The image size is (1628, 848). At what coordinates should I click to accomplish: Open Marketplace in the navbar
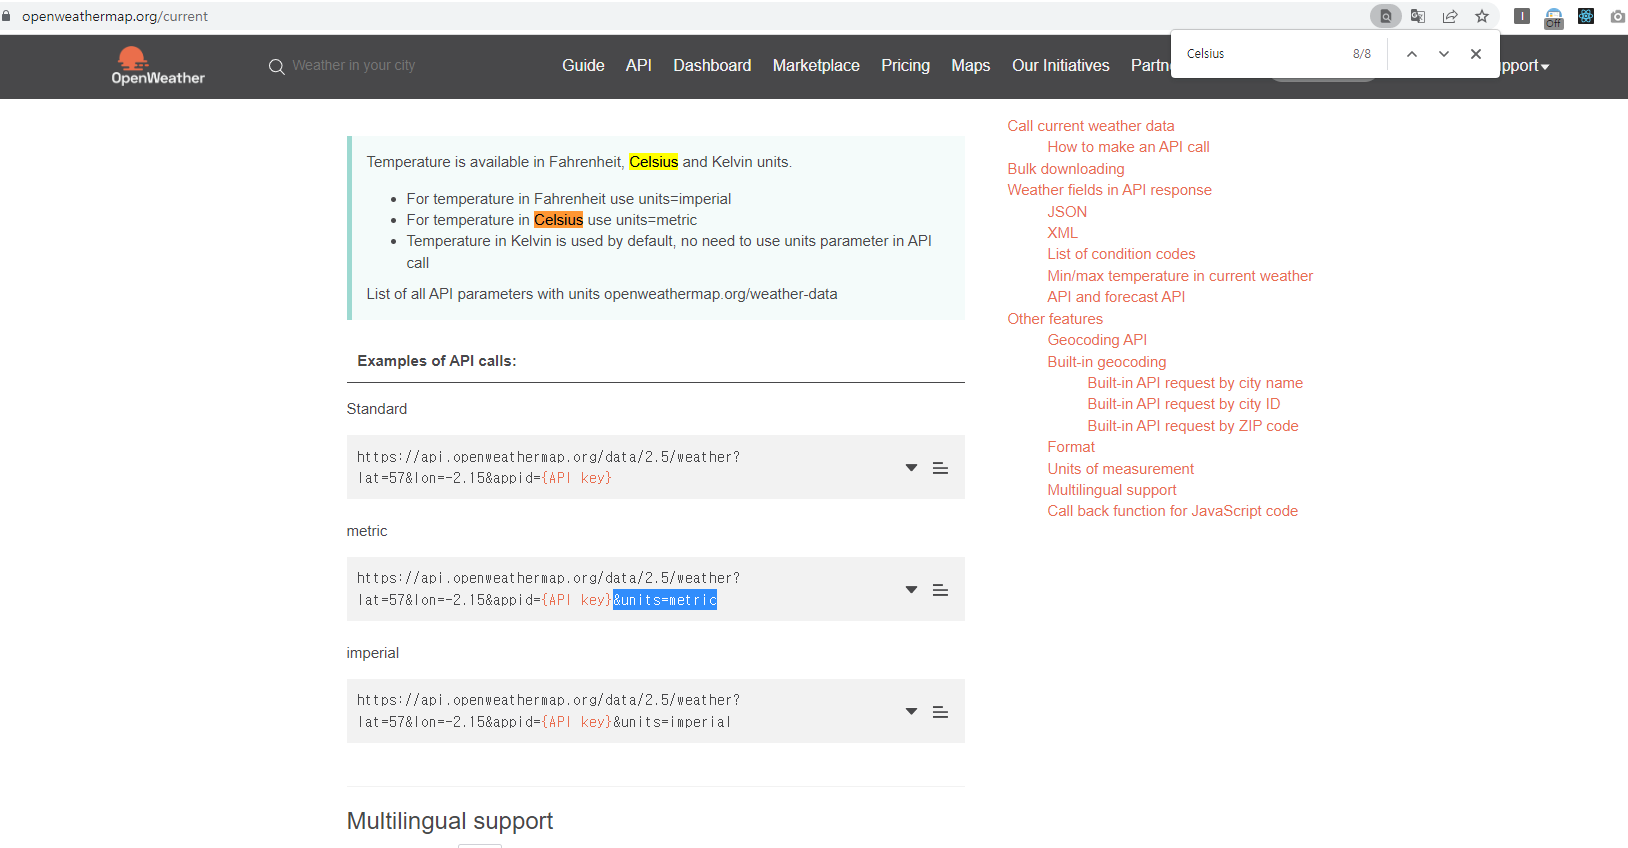816,65
